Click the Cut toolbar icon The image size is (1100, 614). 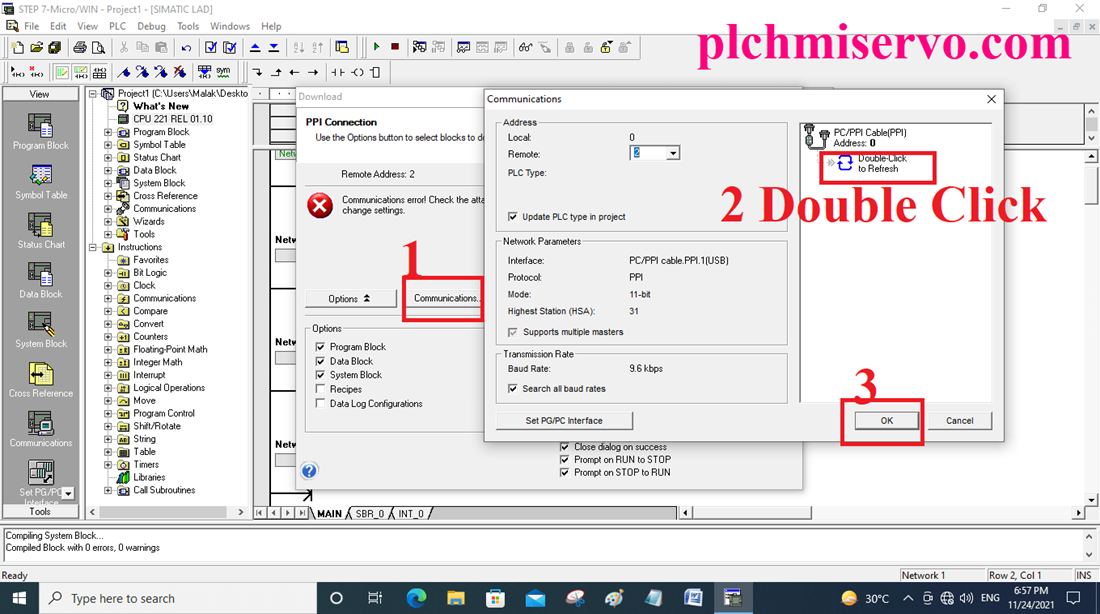(123, 48)
